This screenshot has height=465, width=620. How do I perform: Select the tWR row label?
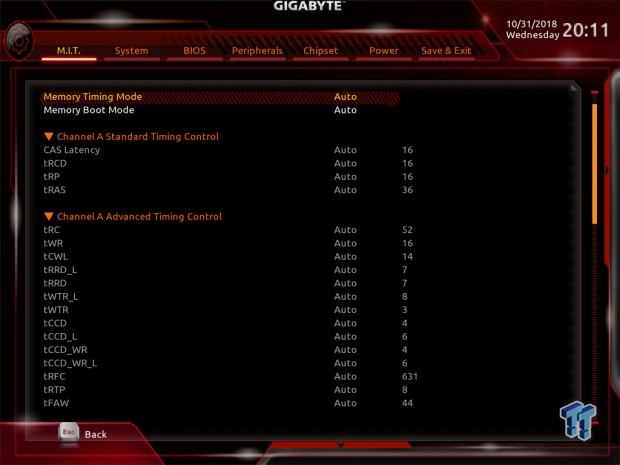53,243
